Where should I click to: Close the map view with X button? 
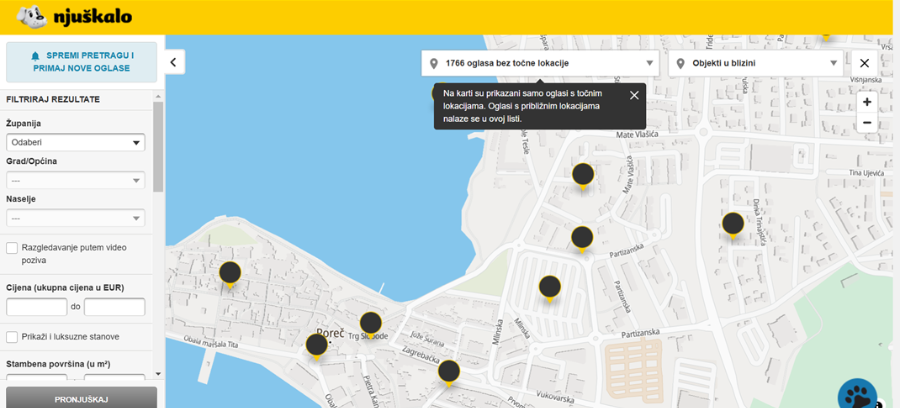(x=865, y=63)
